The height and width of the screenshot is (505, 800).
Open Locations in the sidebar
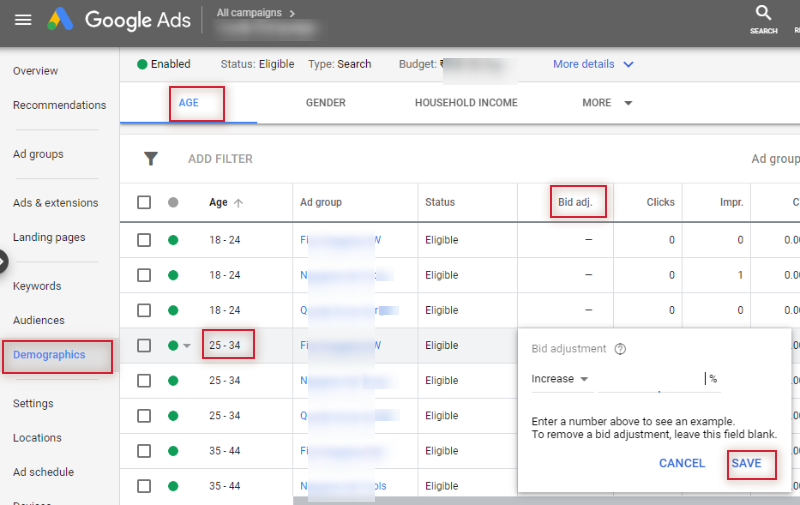tap(37, 438)
